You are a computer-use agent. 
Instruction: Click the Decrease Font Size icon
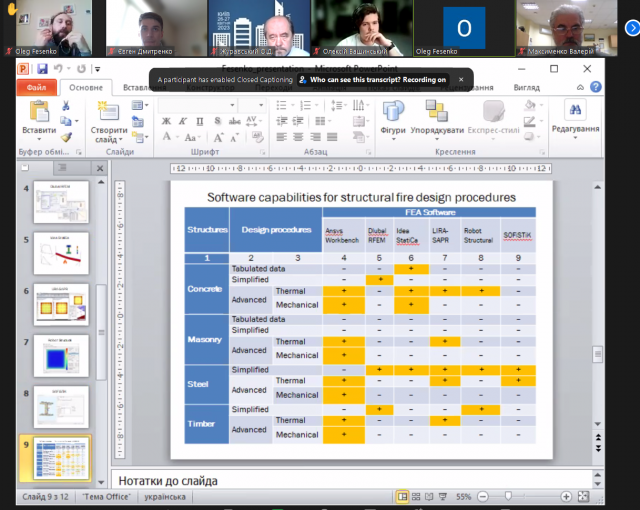pyautogui.click(x=234, y=138)
